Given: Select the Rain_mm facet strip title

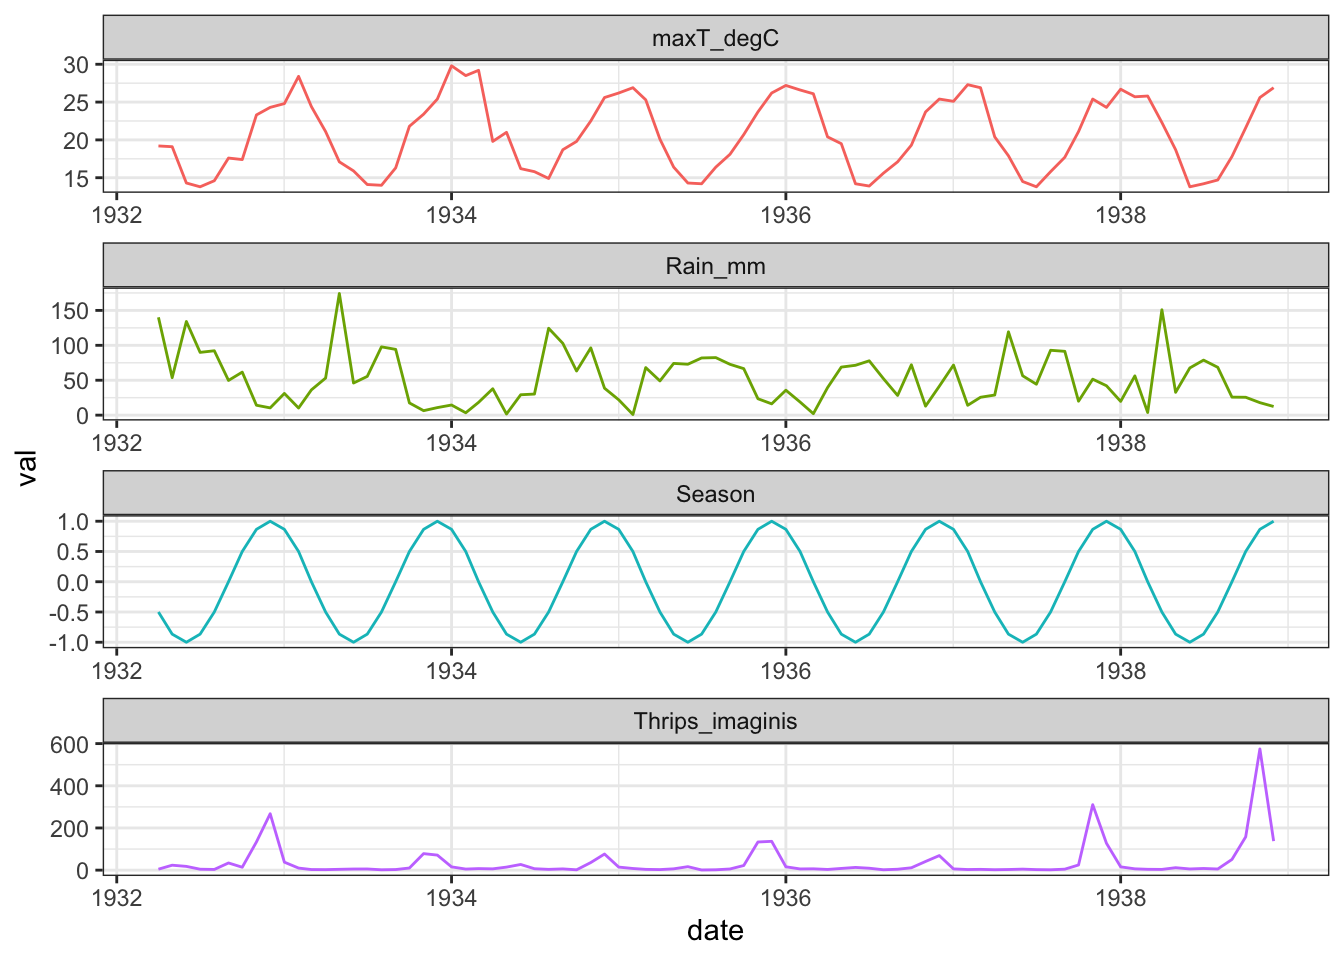Looking at the screenshot, I should pyautogui.click(x=715, y=267).
